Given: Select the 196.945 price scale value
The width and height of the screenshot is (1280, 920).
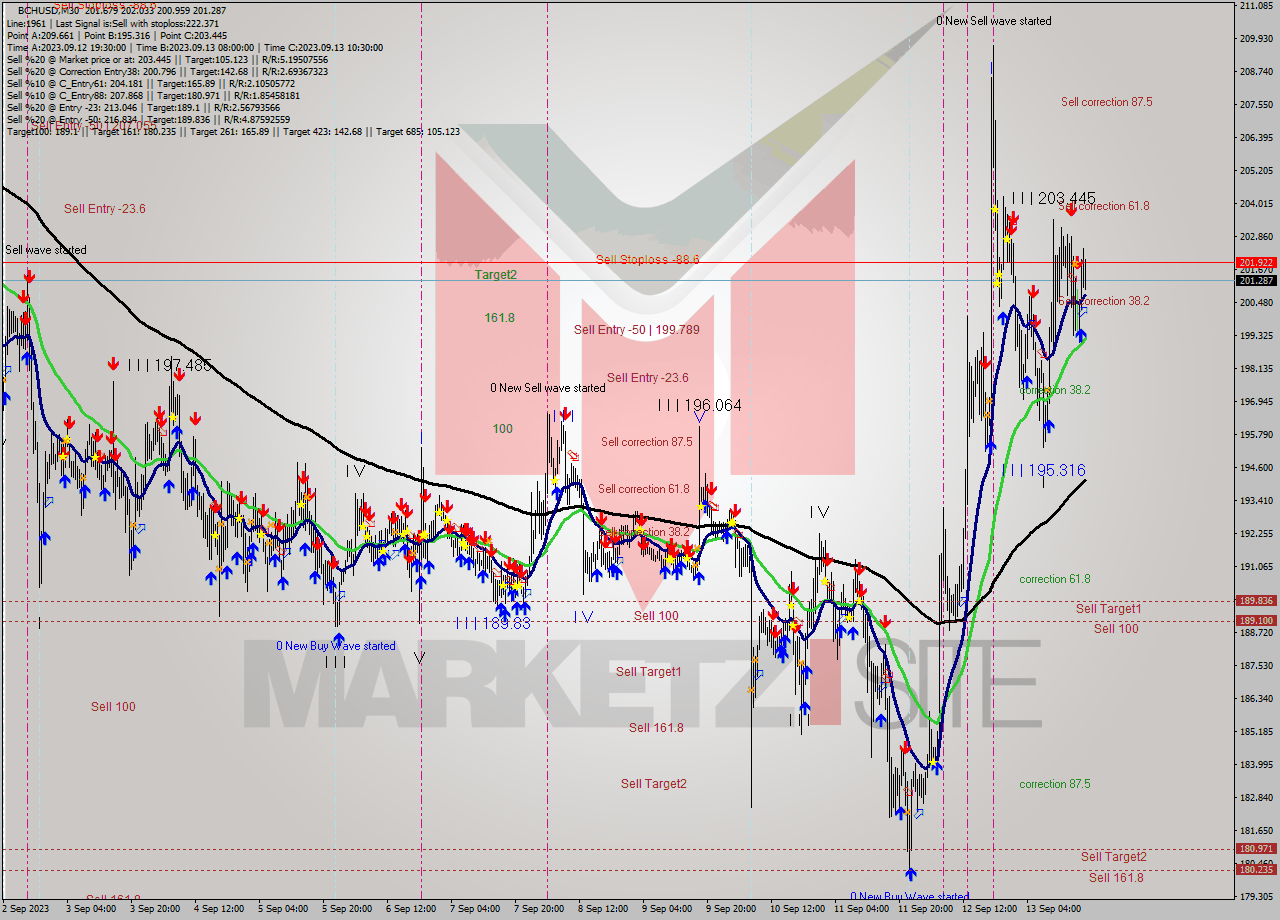Looking at the screenshot, I should click(1256, 402).
